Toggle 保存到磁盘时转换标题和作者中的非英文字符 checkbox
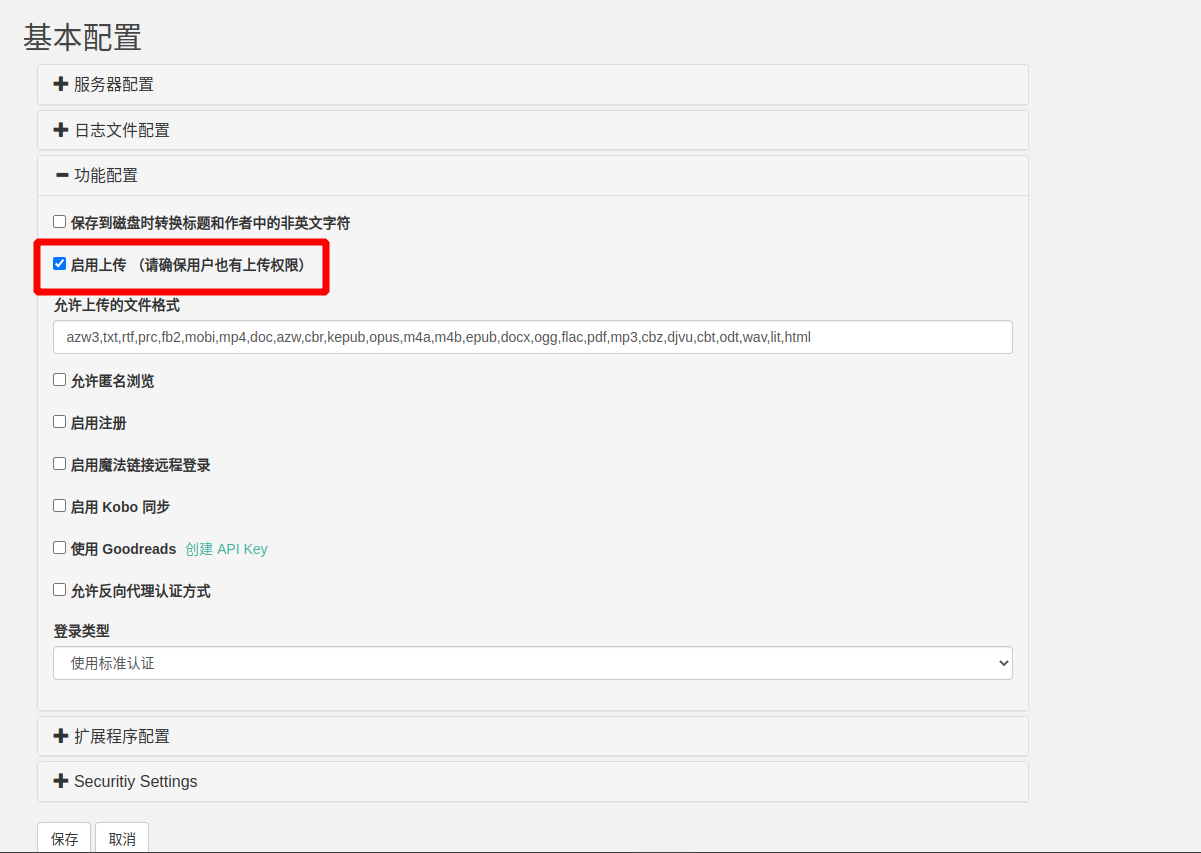1201x853 pixels. pos(60,222)
